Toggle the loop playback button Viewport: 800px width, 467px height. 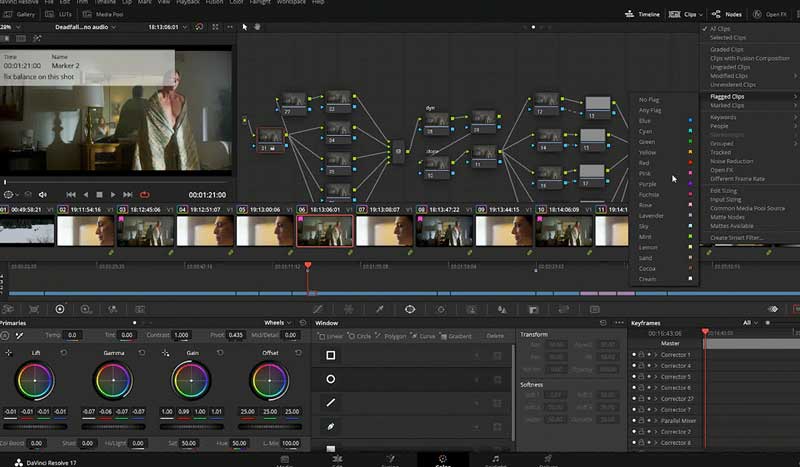point(145,194)
